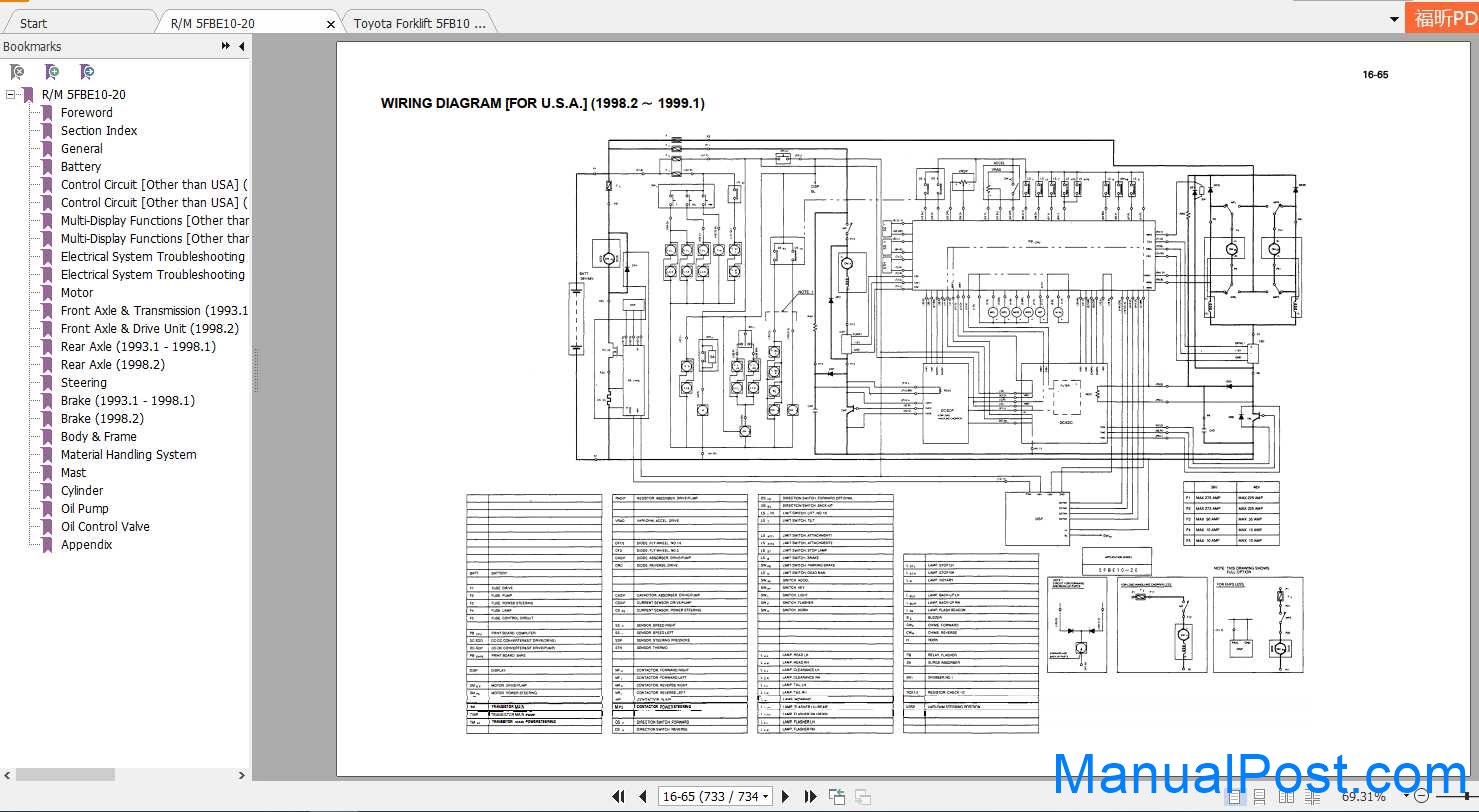Click the bookmark icon beside Cylinder
This screenshot has height=812, width=1479.
(47, 491)
